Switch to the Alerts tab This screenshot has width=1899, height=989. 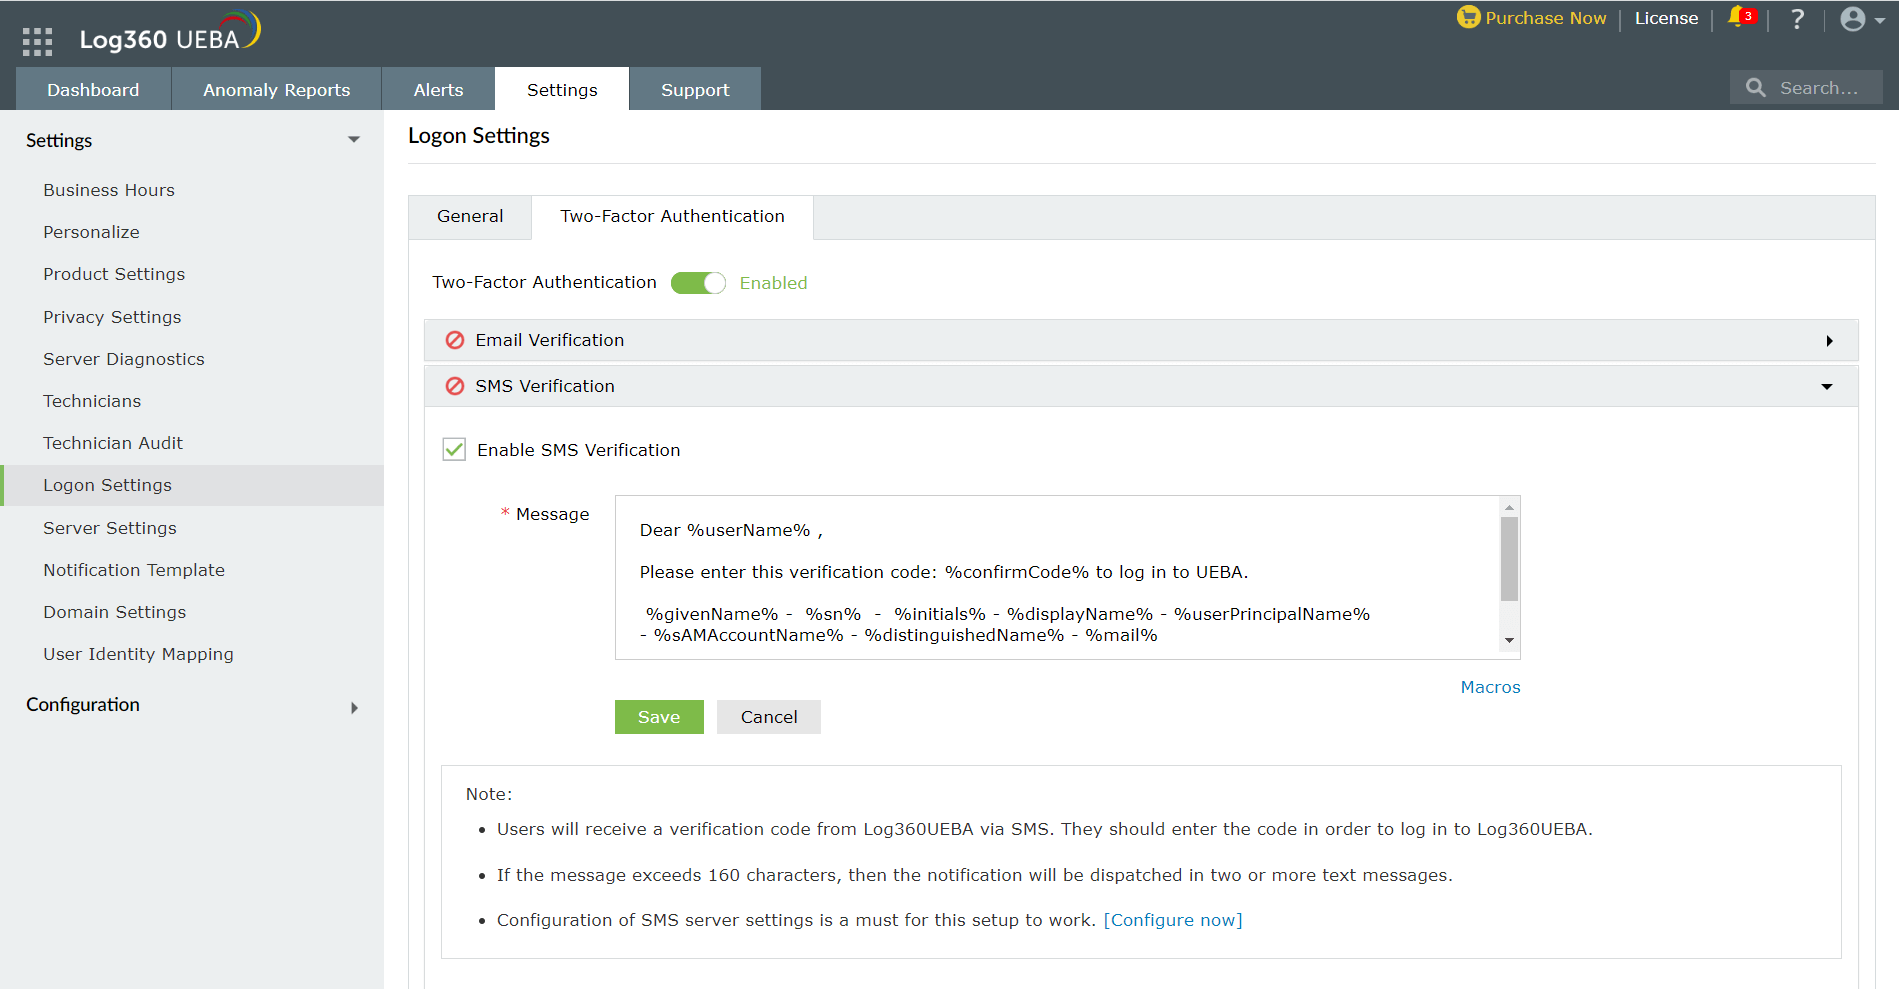tap(439, 89)
